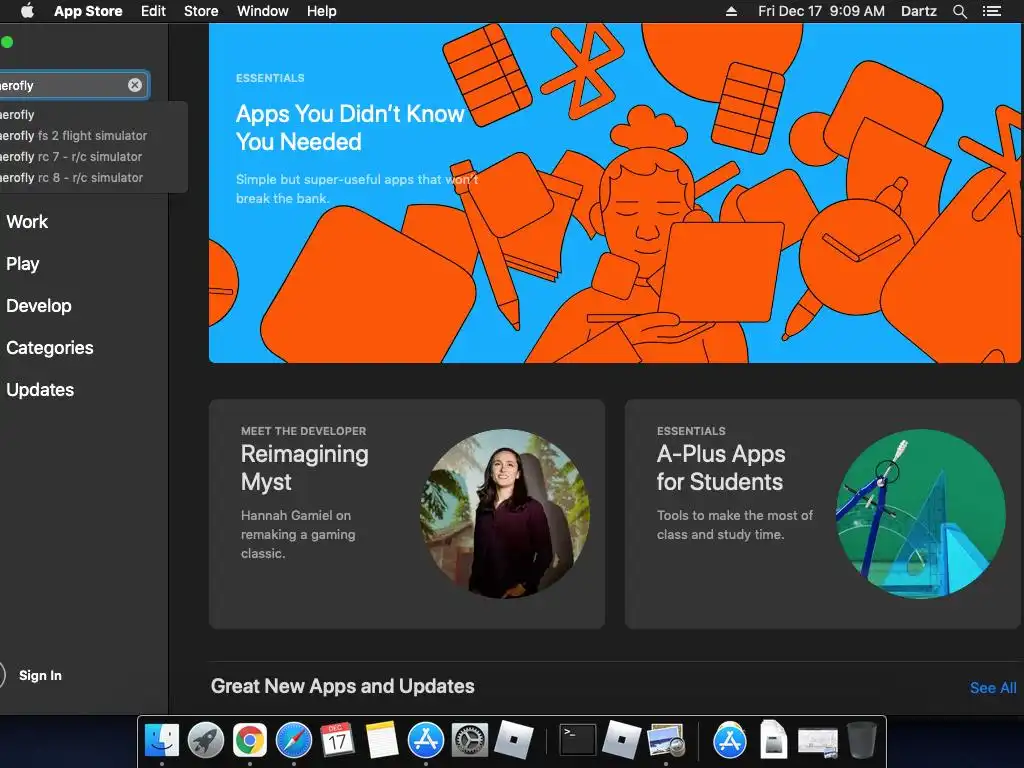Clear the aerofly search text

[x=135, y=85]
